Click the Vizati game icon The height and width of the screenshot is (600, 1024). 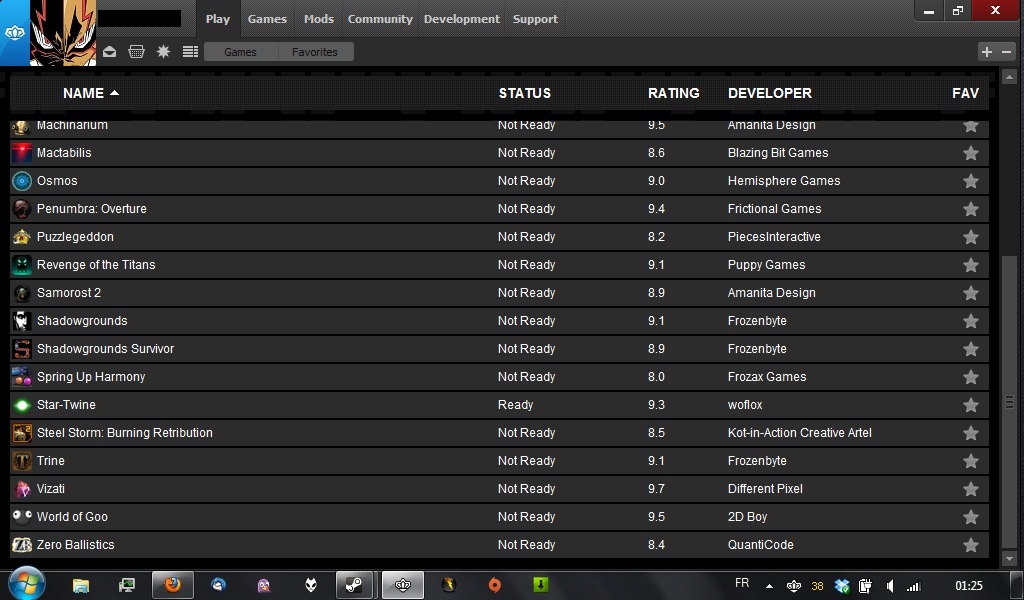point(22,489)
